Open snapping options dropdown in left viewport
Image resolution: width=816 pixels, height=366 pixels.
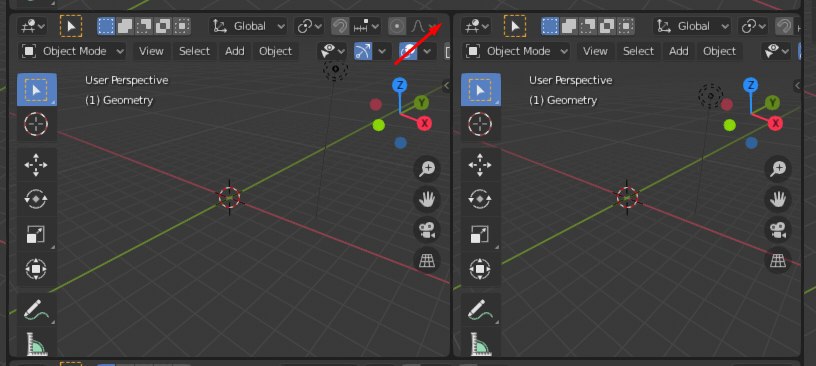[x=366, y=26]
